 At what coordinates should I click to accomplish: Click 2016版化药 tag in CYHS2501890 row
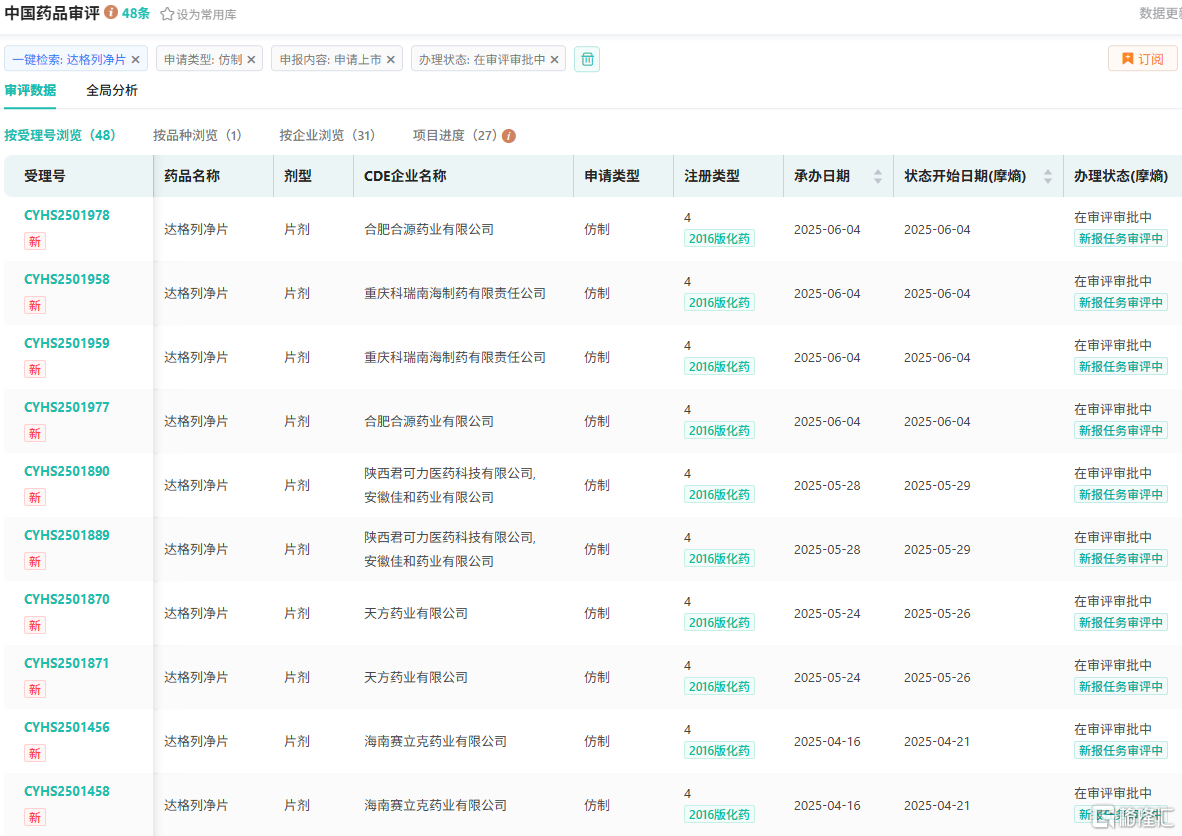pos(719,495)
